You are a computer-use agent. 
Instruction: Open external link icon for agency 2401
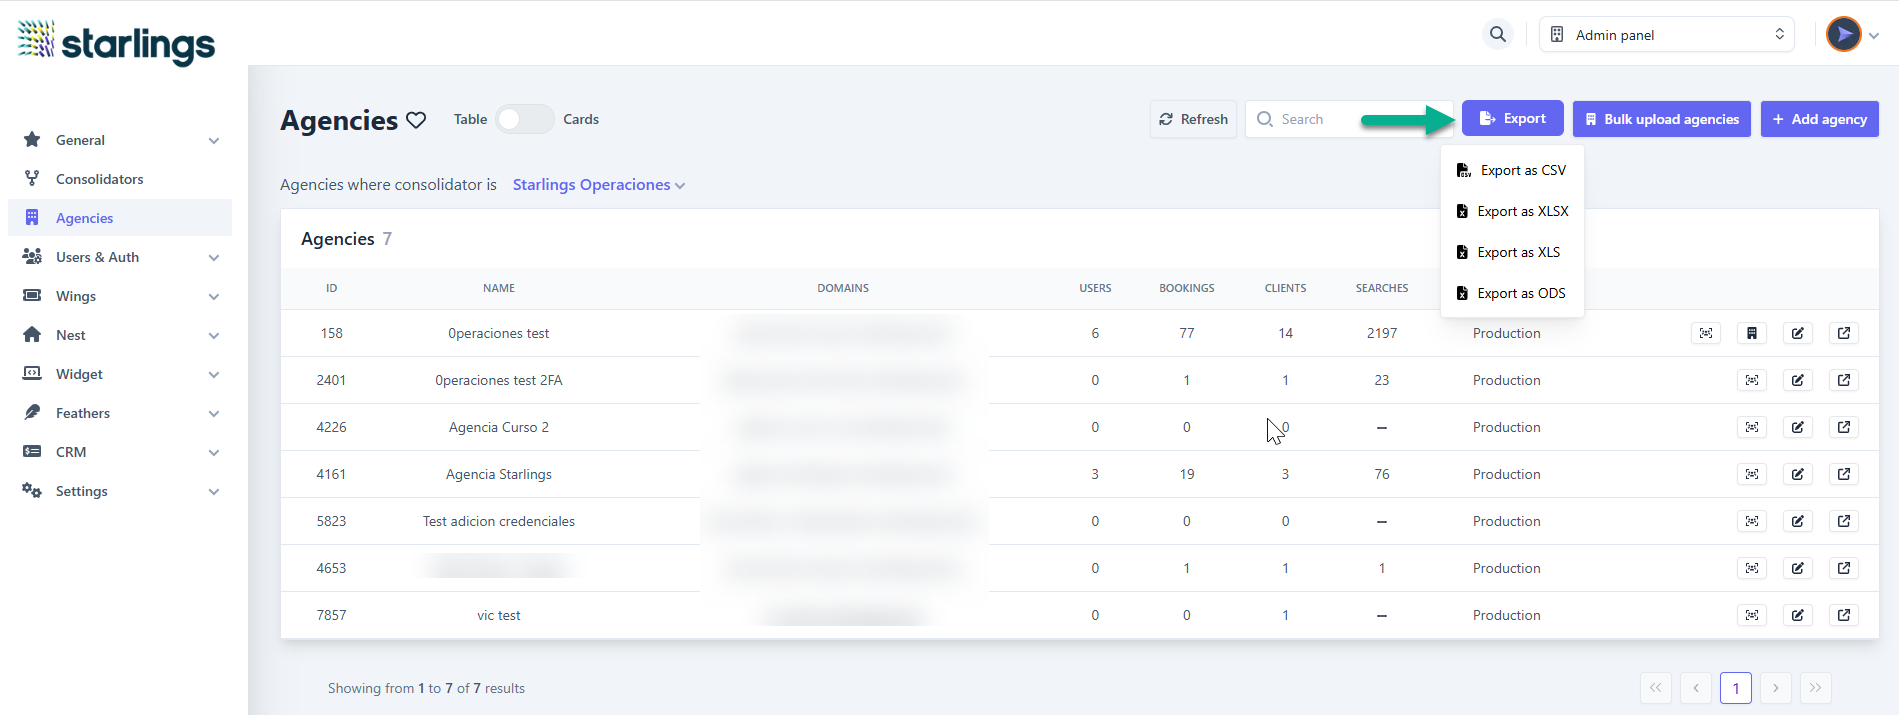(1843, 380)
